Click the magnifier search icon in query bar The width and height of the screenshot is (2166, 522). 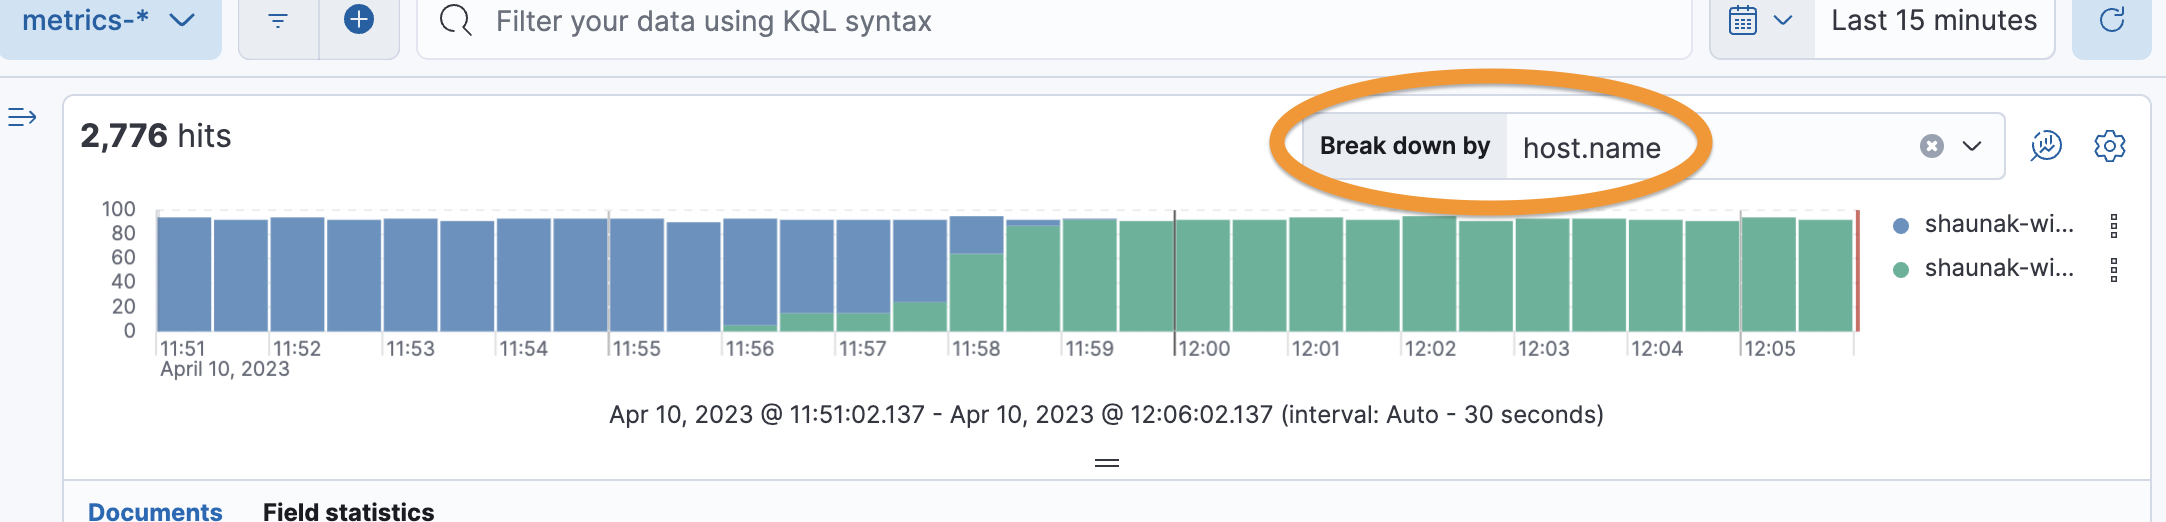pos(456,21)
